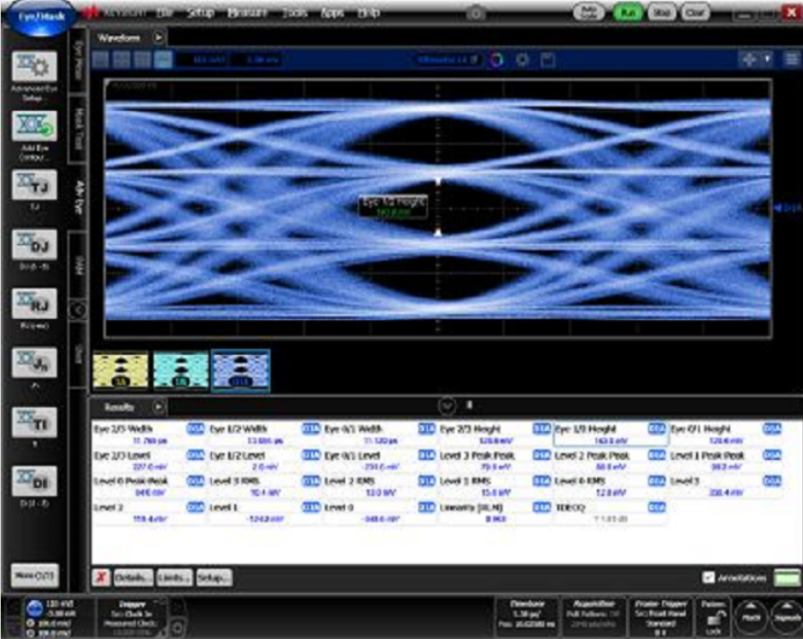Add the DI measurement from the sidebar
The height and width of the screenshot is (639, 803).
[33, 482]
